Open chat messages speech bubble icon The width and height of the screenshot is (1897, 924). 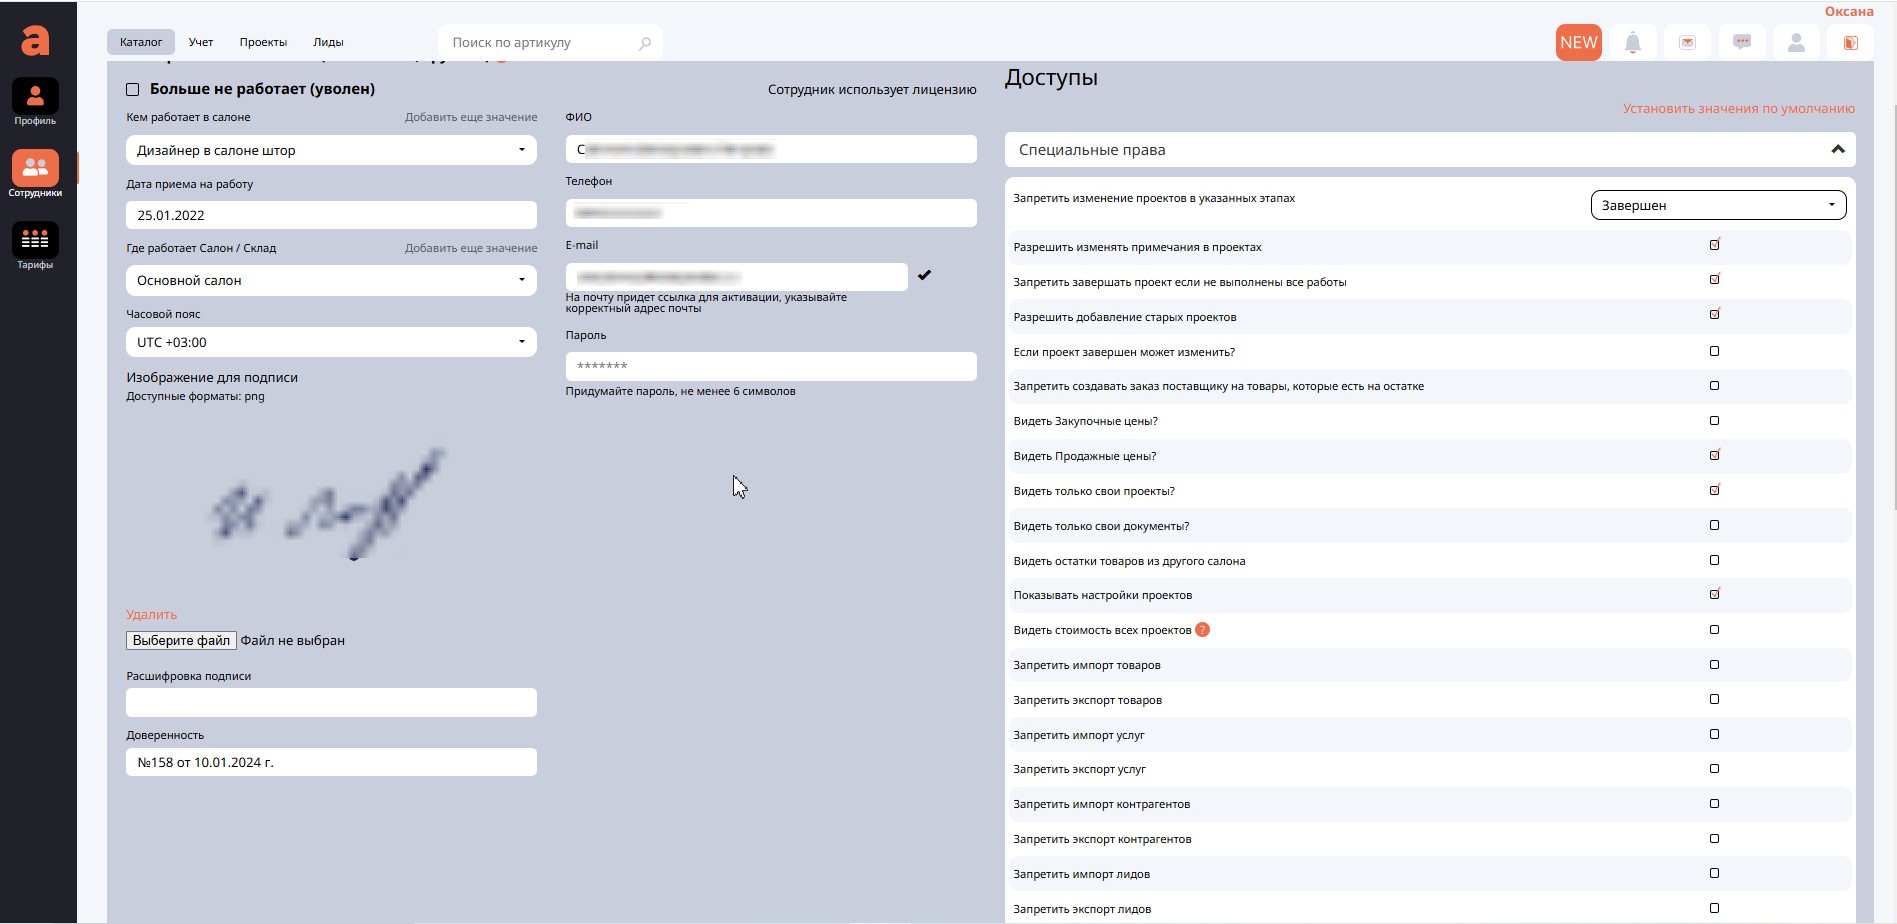tap(1742, 43)
